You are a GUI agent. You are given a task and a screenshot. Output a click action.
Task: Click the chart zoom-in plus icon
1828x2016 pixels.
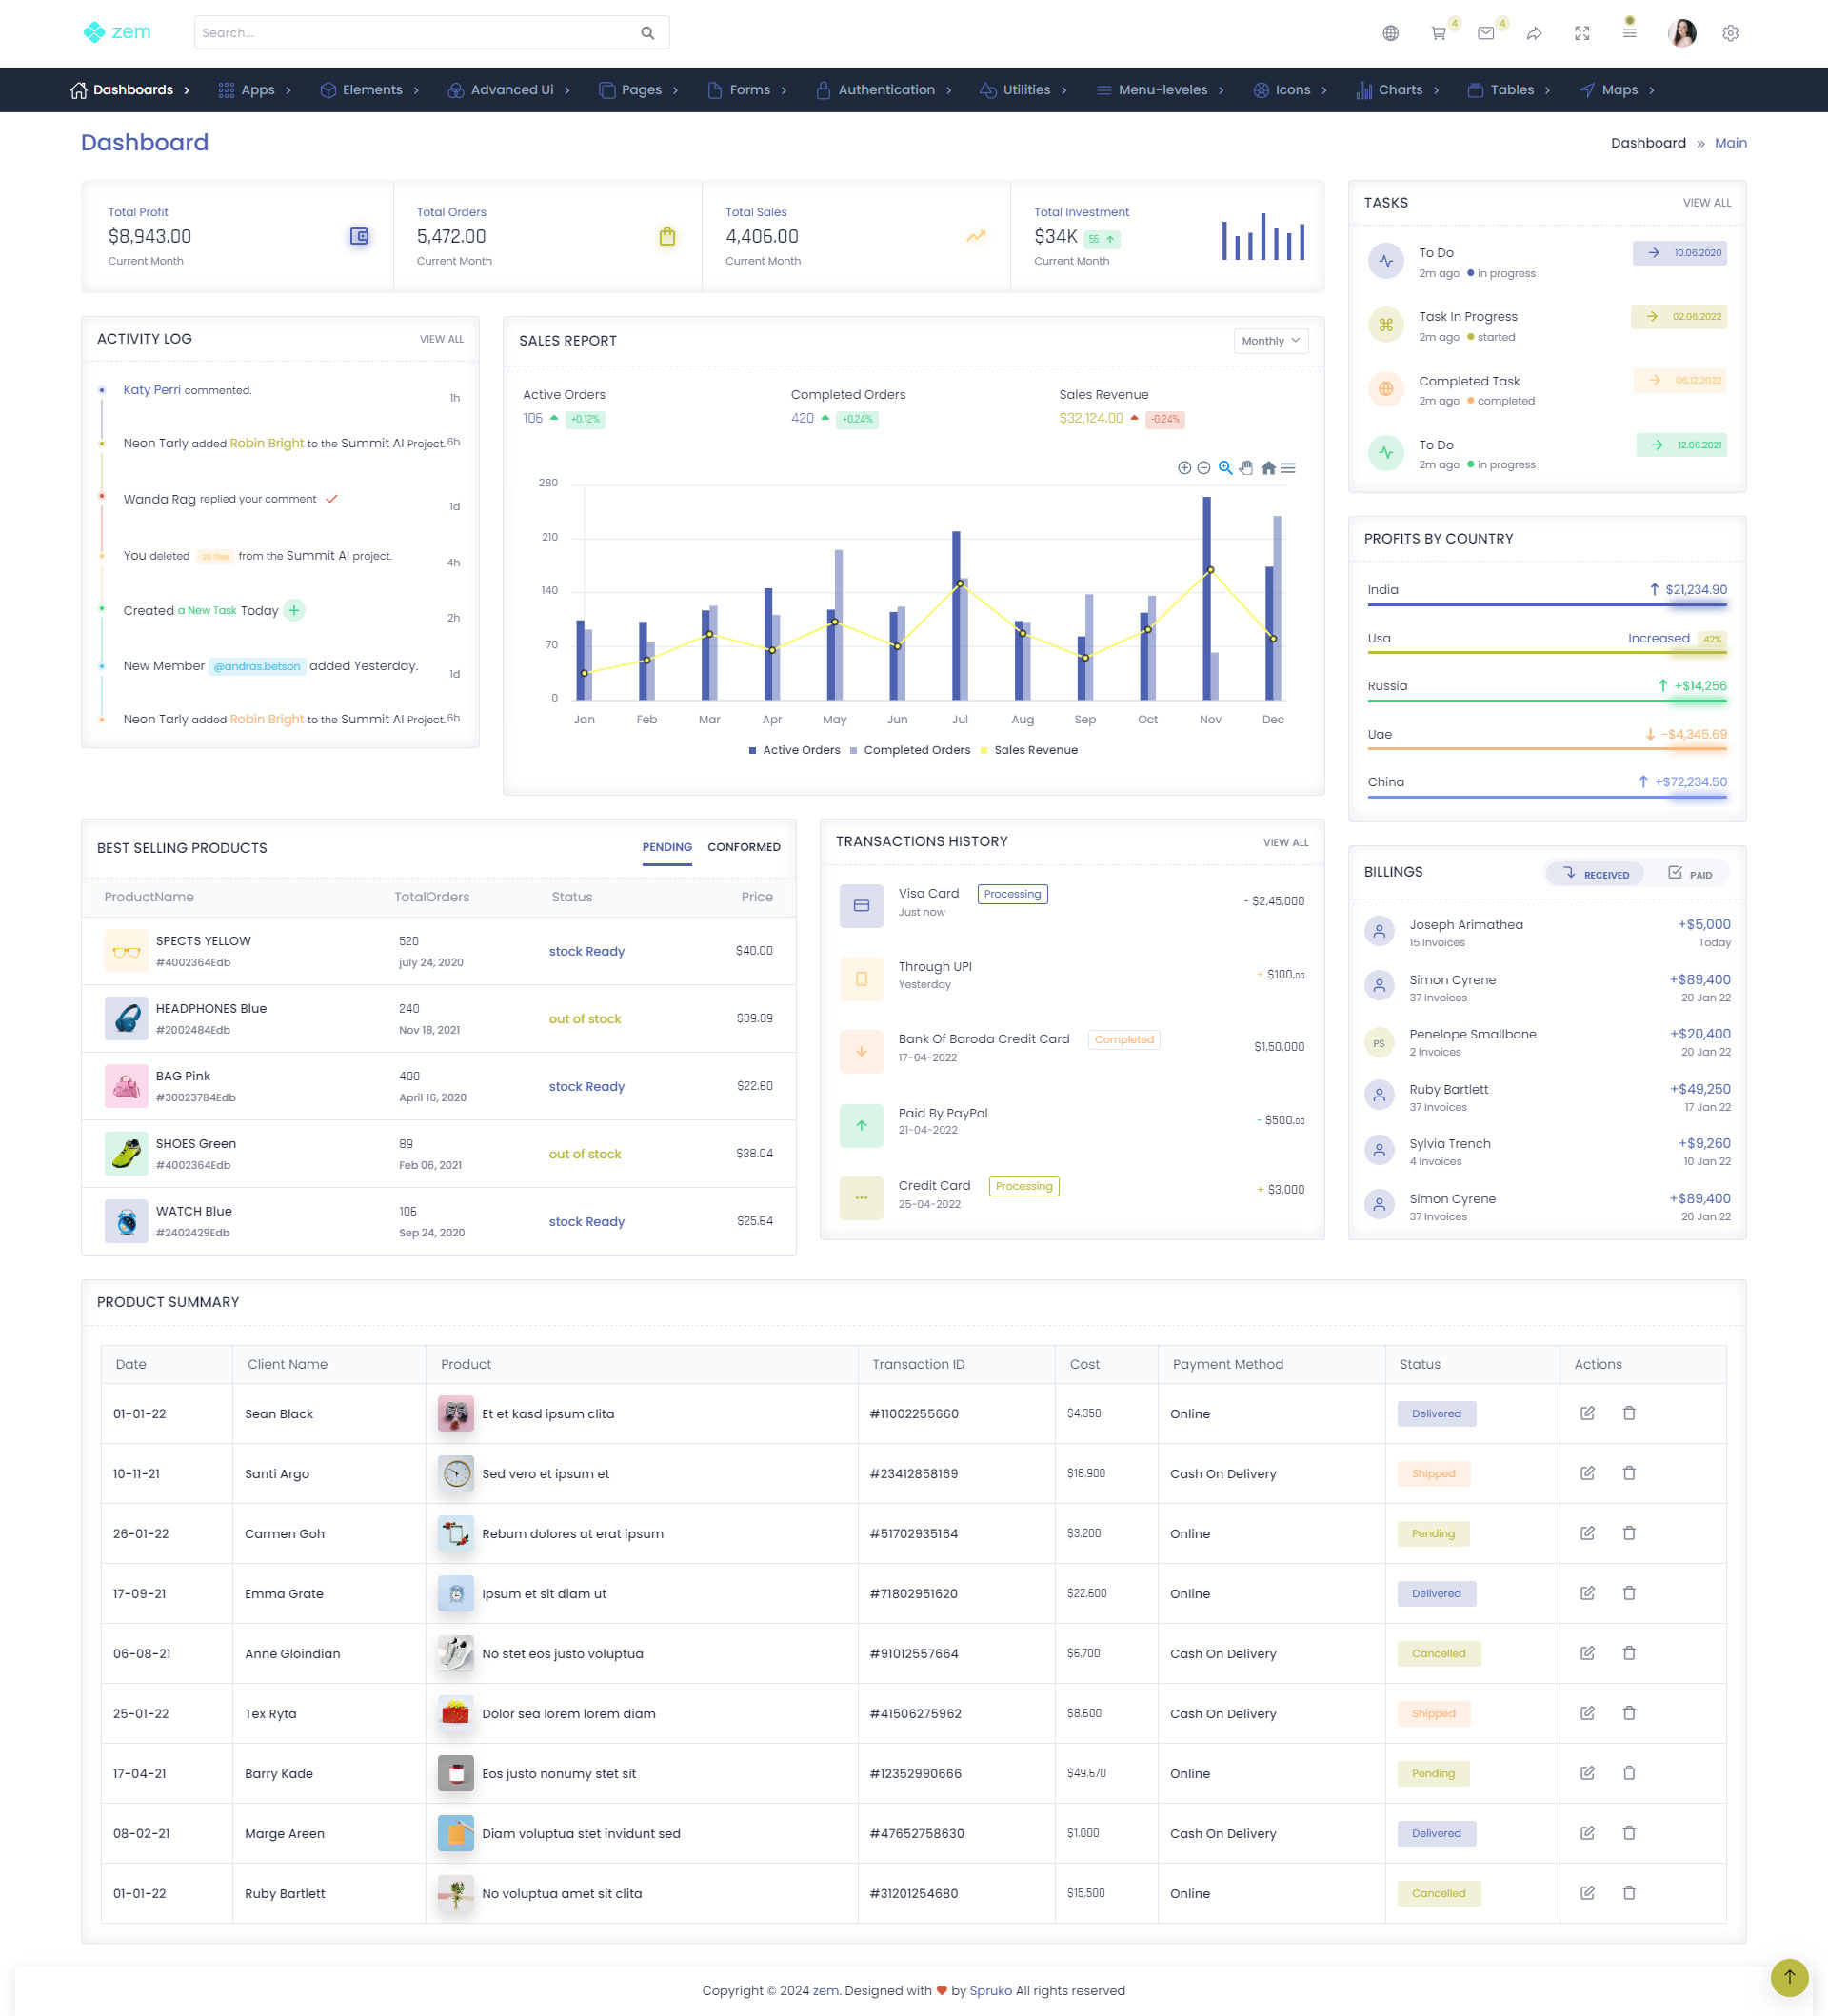coord(1184,468)
